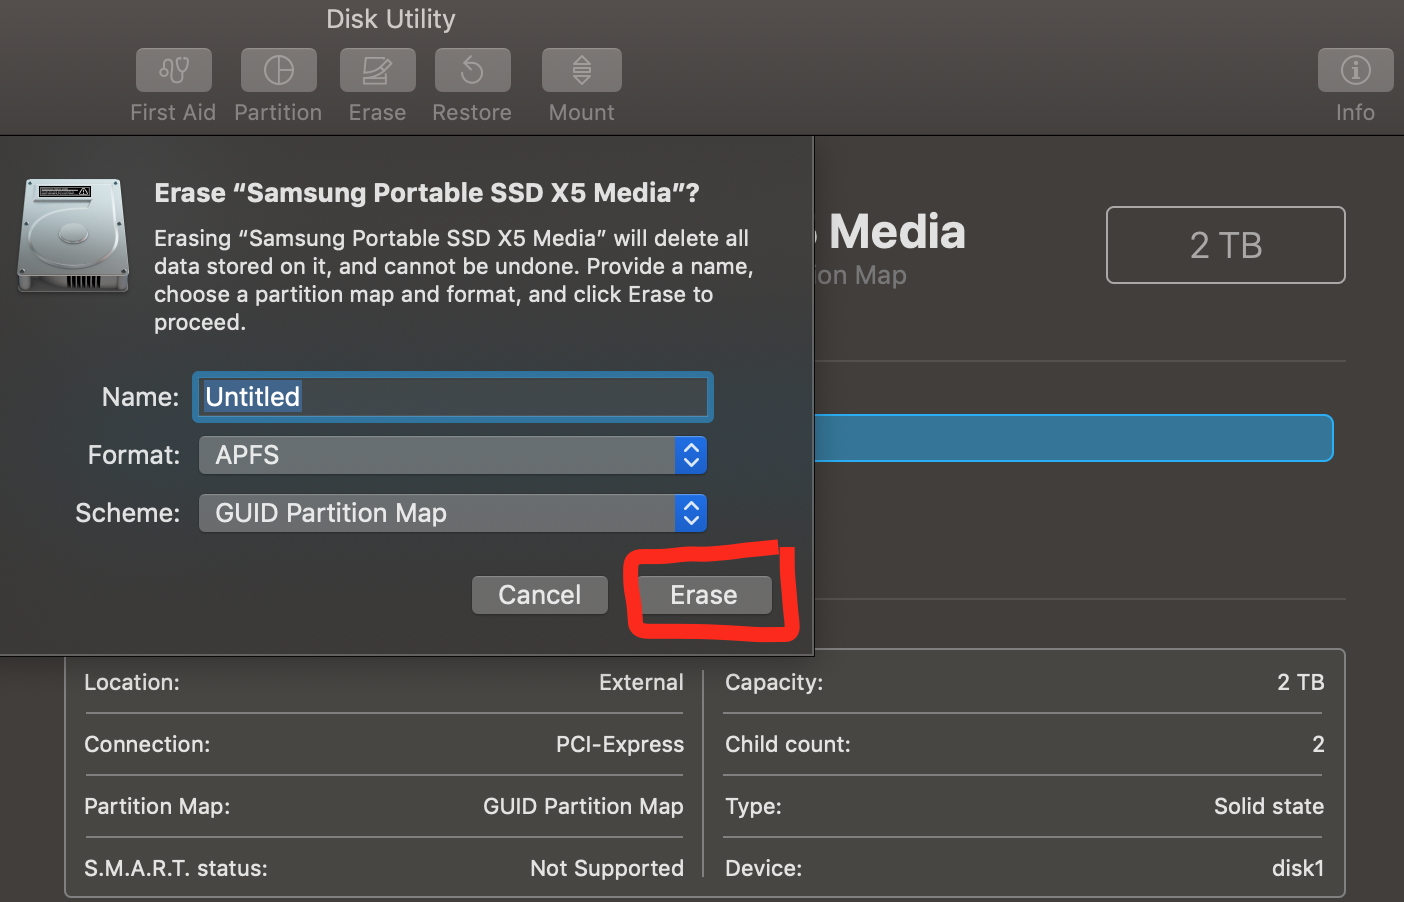Viewport: 1404px width, 902px height.
Task: Click the GUID Partition Map value in details table
Action: [x=583, y=806]
